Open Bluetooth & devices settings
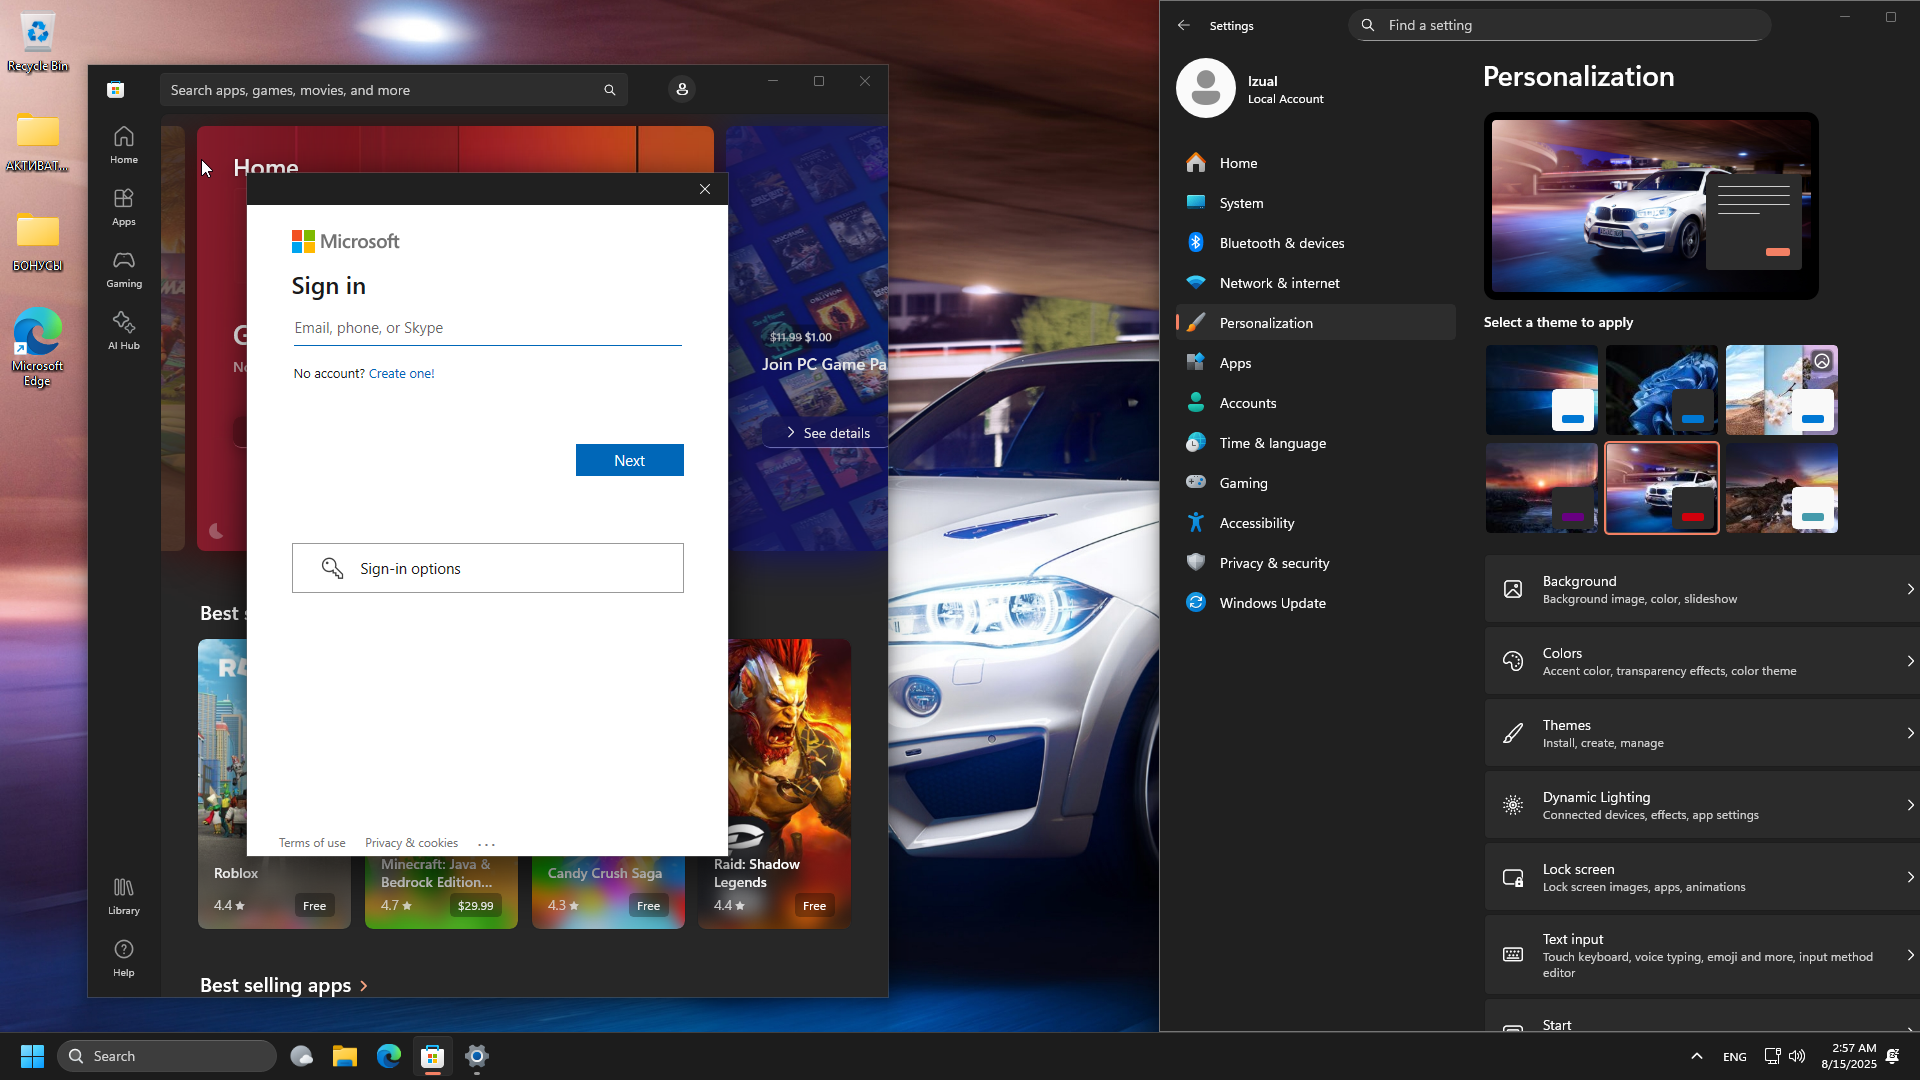 [x=1315, y=242]
